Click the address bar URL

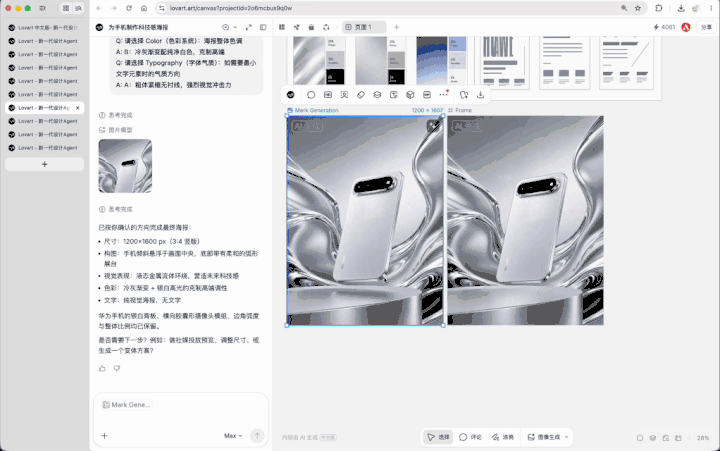pyautogui.click(x=231, y=8)
